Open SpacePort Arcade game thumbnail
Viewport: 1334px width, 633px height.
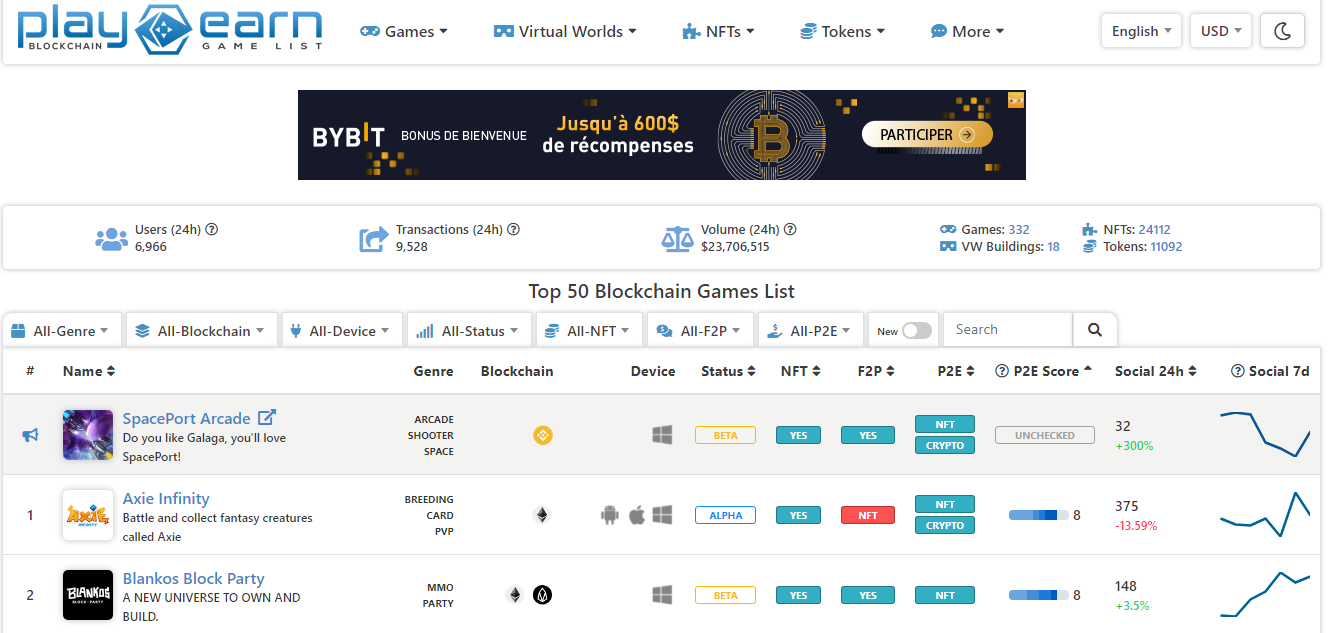coord(88,435)
